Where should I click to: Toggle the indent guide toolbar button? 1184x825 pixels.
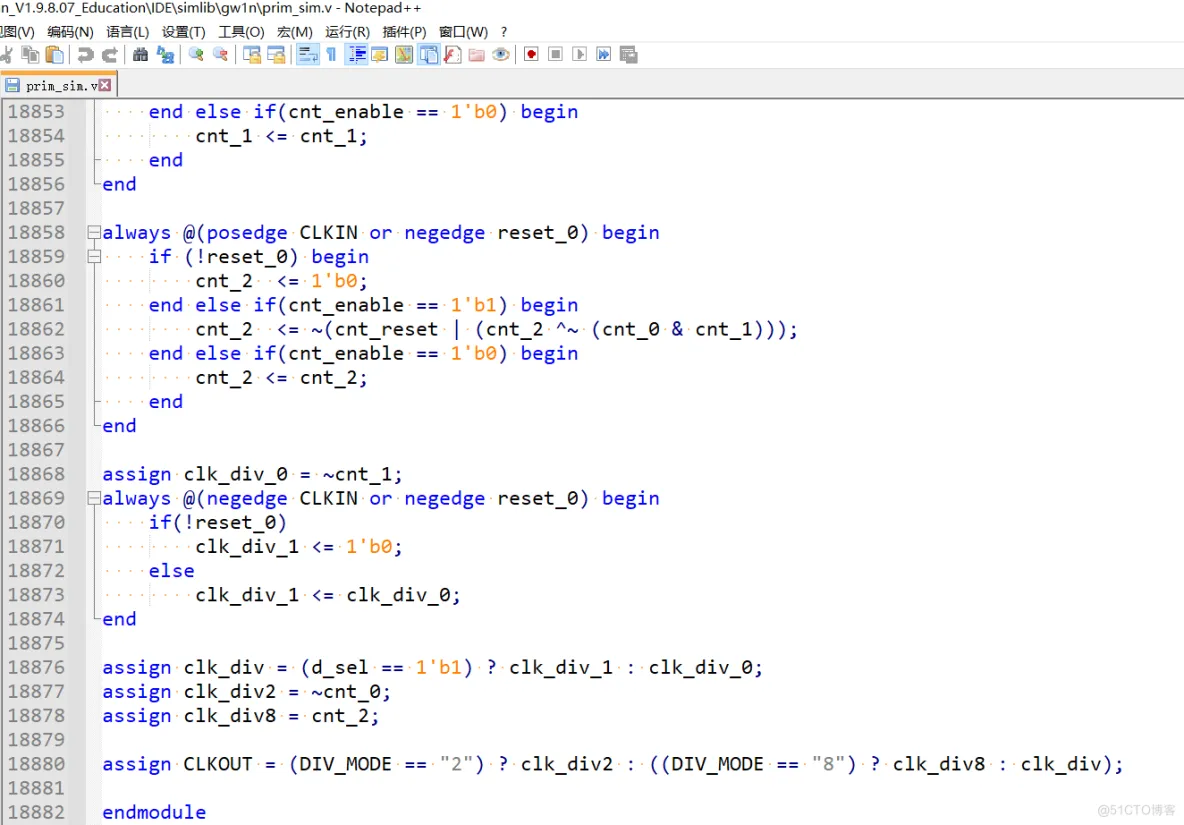tap(356, 54)
